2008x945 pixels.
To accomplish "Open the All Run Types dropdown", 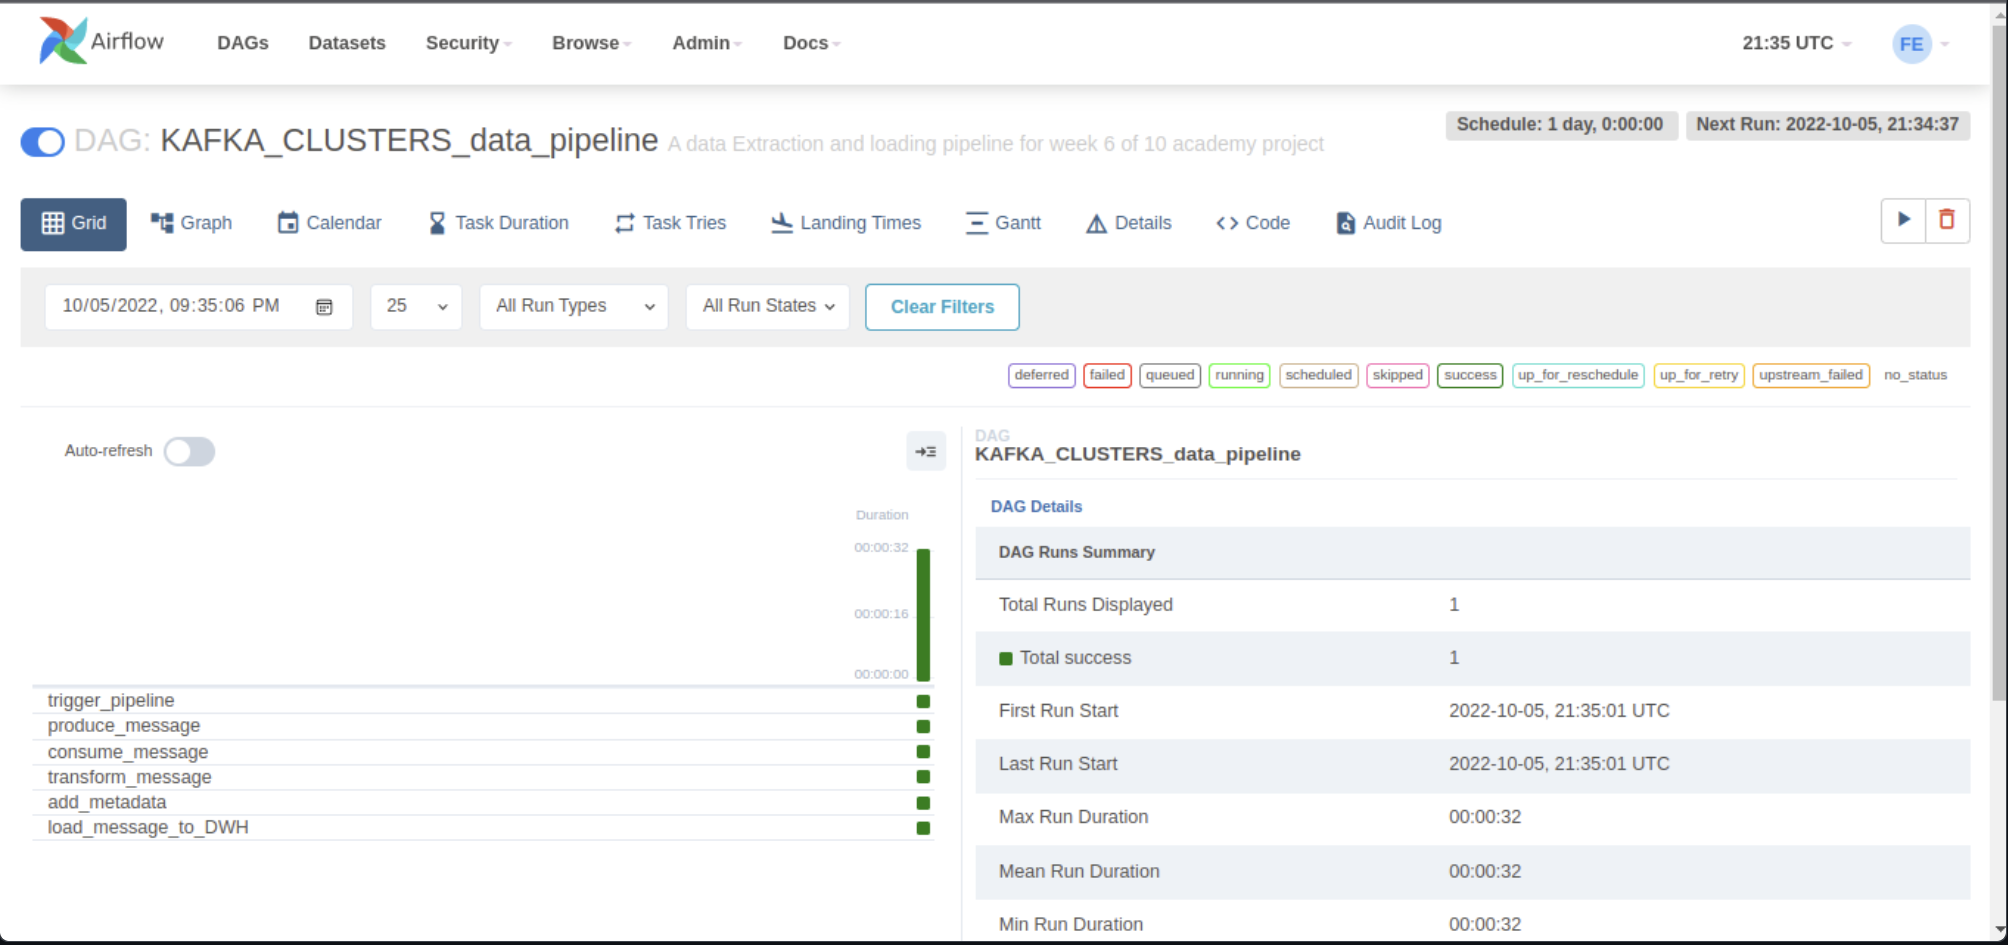I will 574,306.
